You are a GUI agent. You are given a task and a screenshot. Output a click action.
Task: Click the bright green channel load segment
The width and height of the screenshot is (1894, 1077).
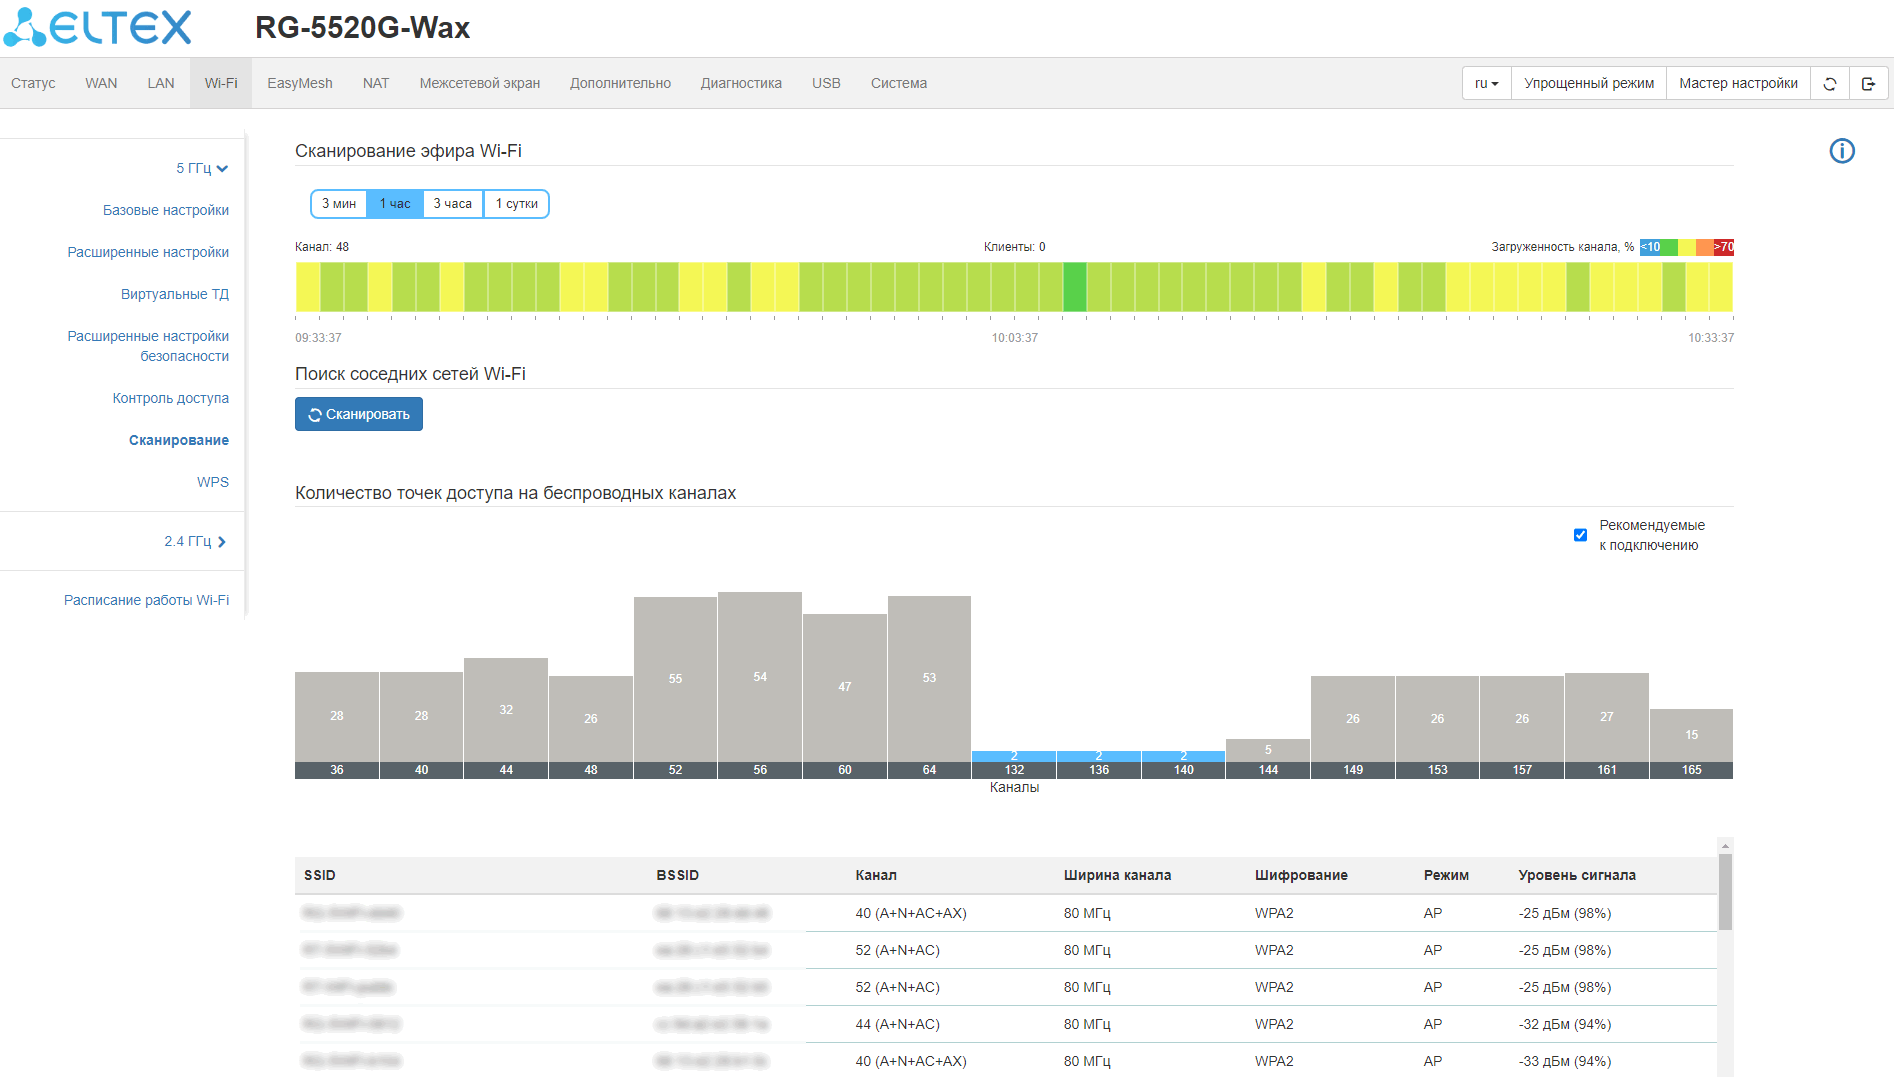click(x=1074, y=287)
